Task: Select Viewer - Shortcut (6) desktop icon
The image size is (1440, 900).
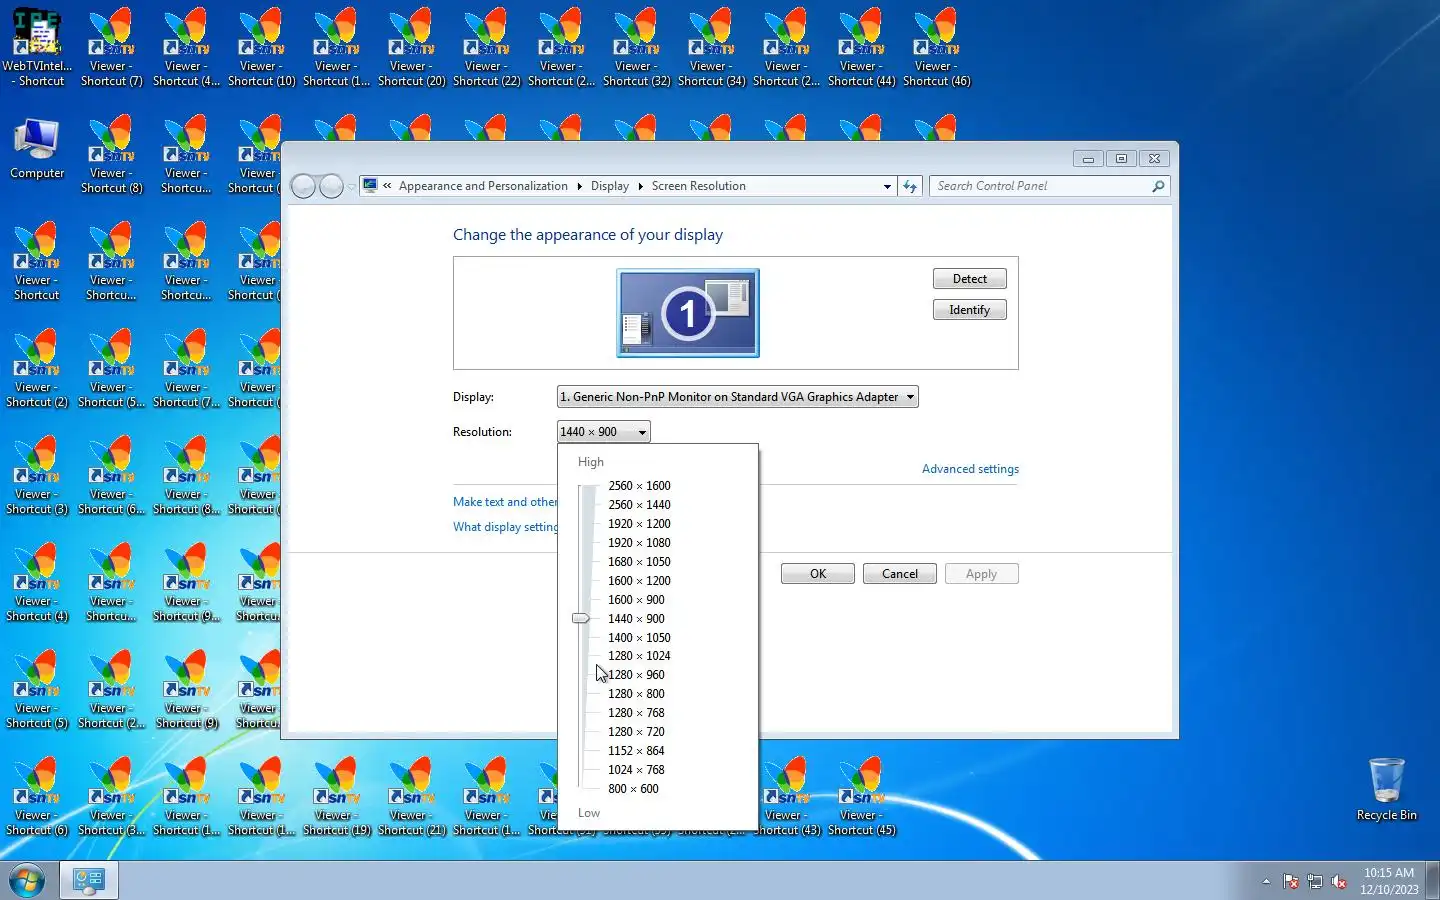Action: tap(37, 796)
